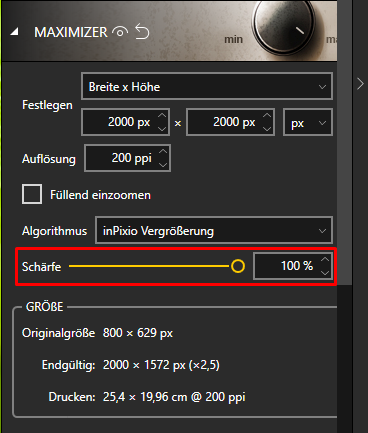Screen dimensions: 368x433
Task: Click the Füllend einzoomen label text
Action: coord(100,195)
